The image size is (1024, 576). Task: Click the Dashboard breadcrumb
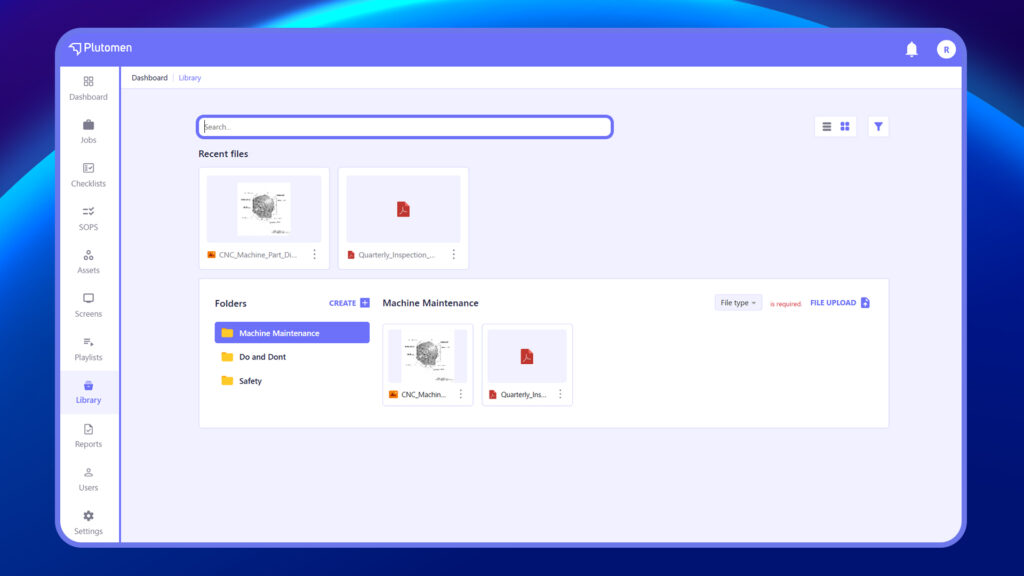tap(150, 78)
